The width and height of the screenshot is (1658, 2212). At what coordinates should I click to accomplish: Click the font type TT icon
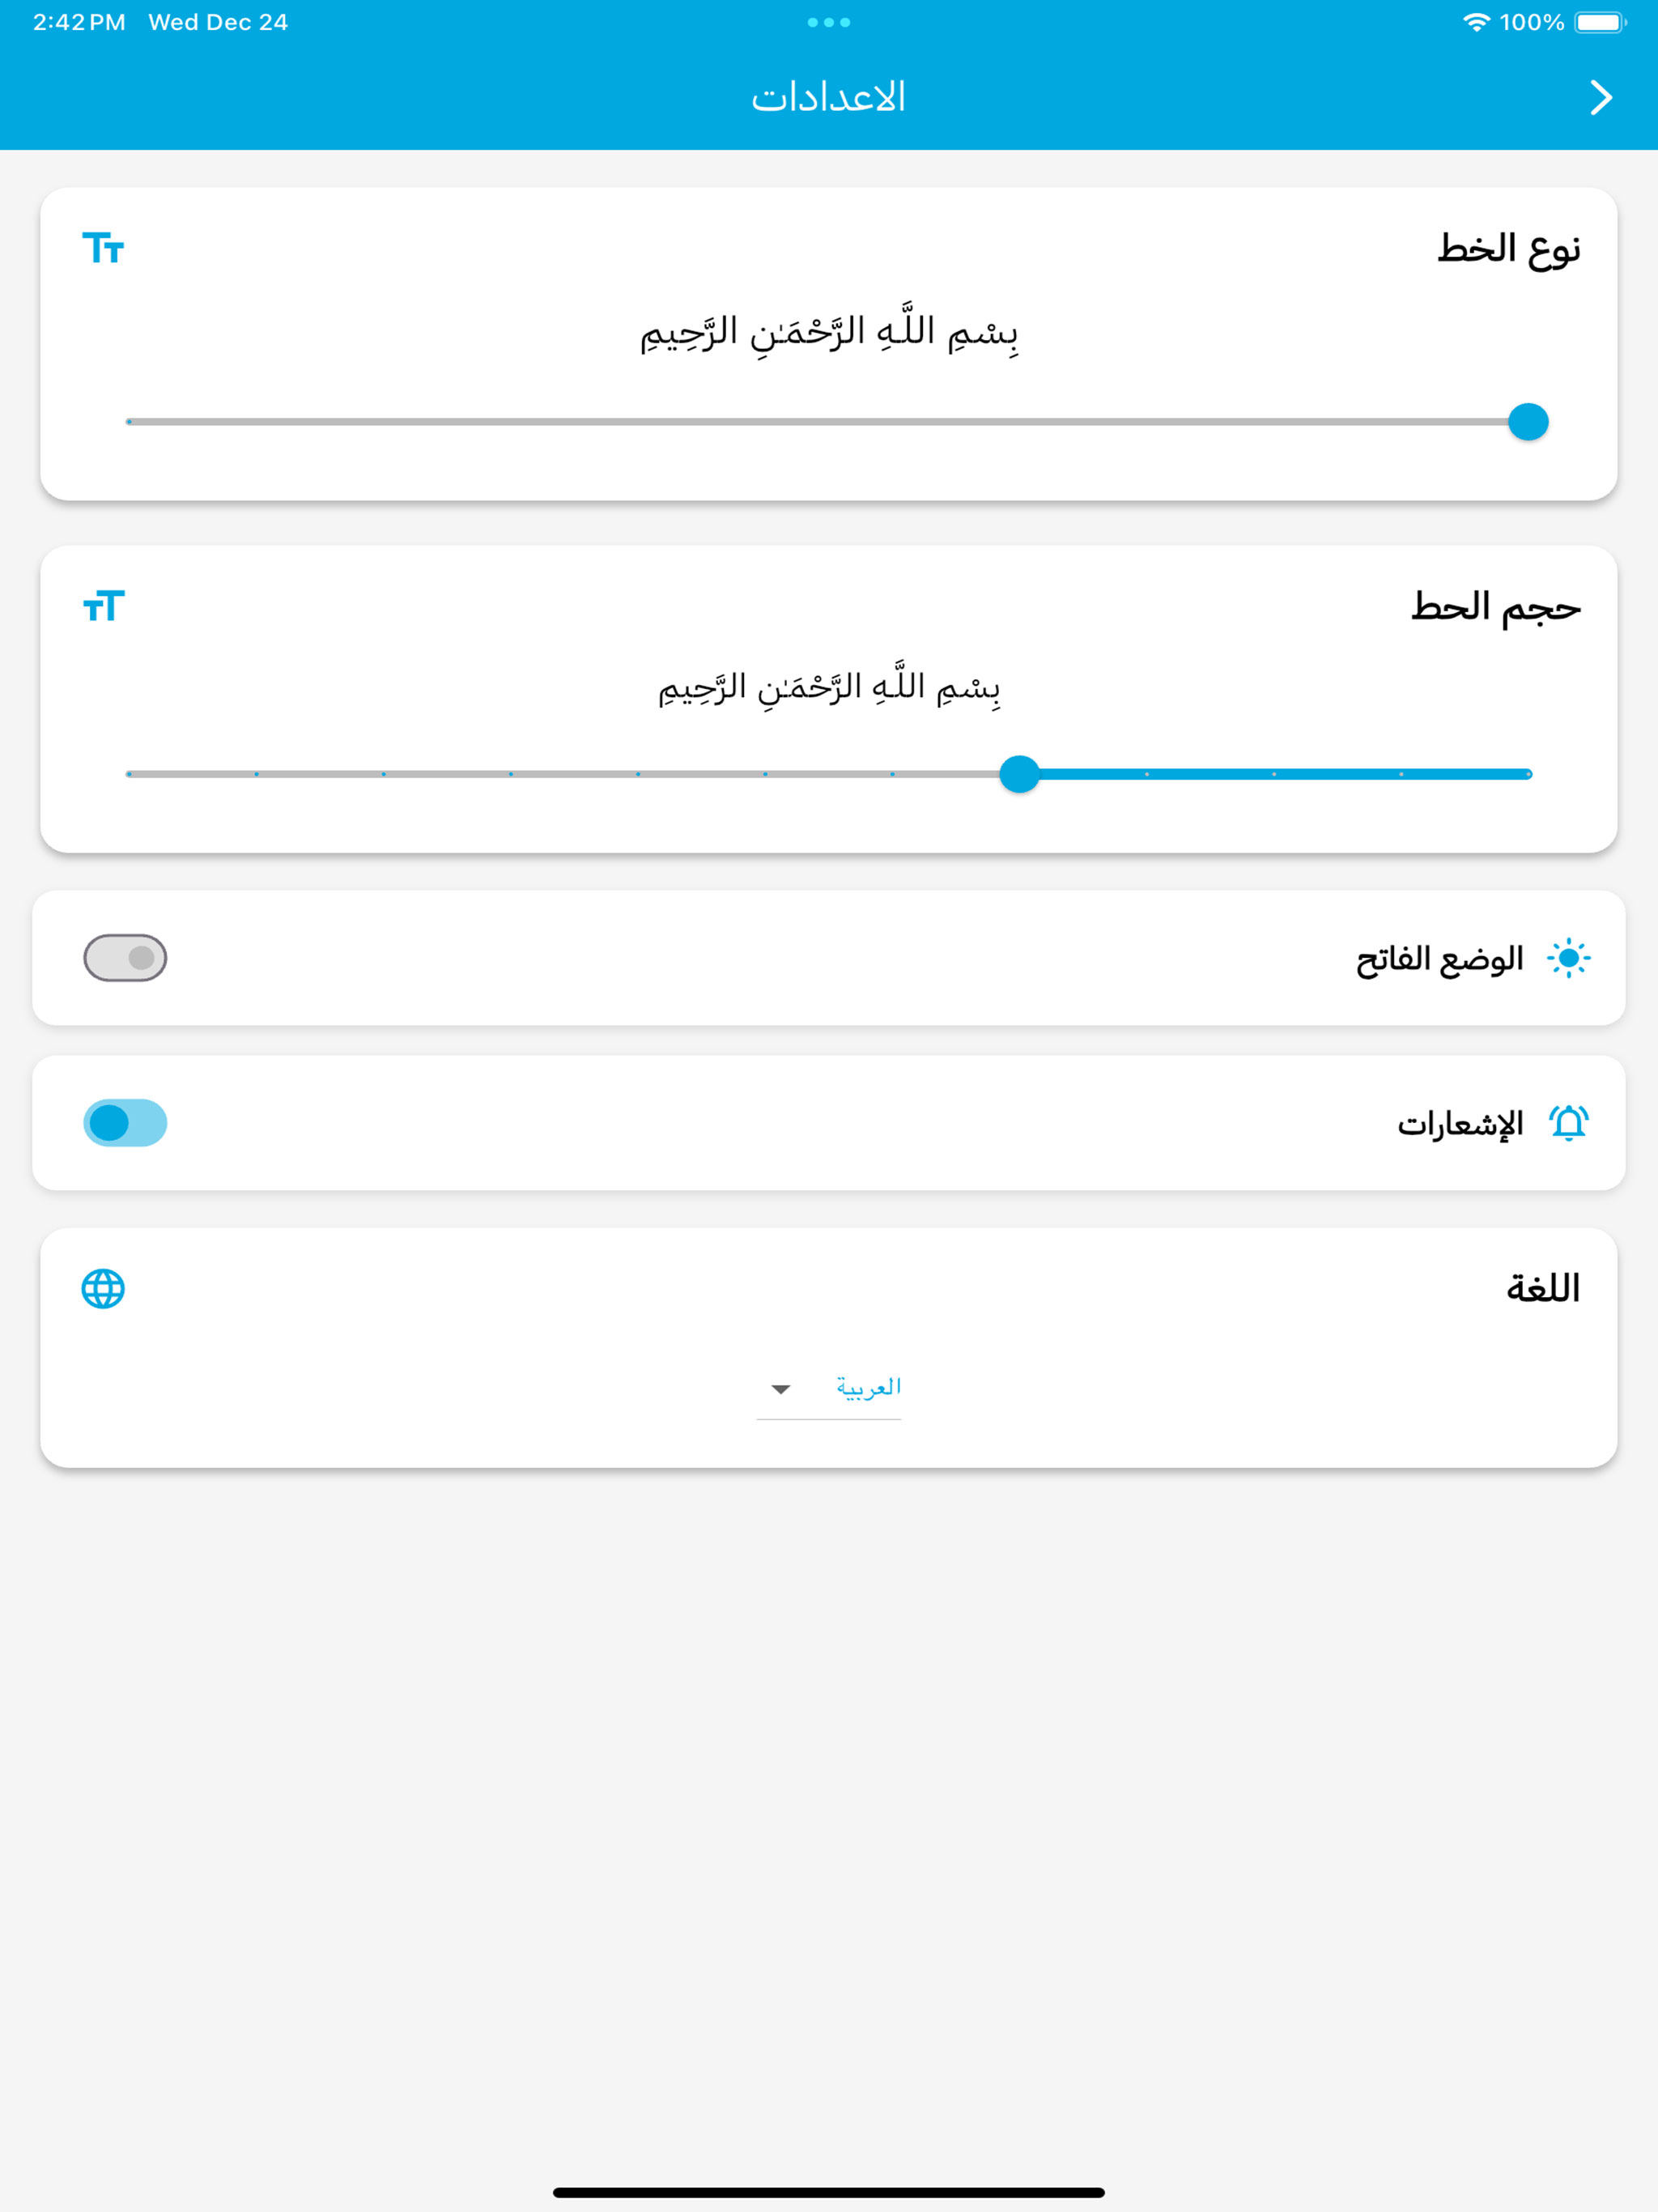coord(103,248)
